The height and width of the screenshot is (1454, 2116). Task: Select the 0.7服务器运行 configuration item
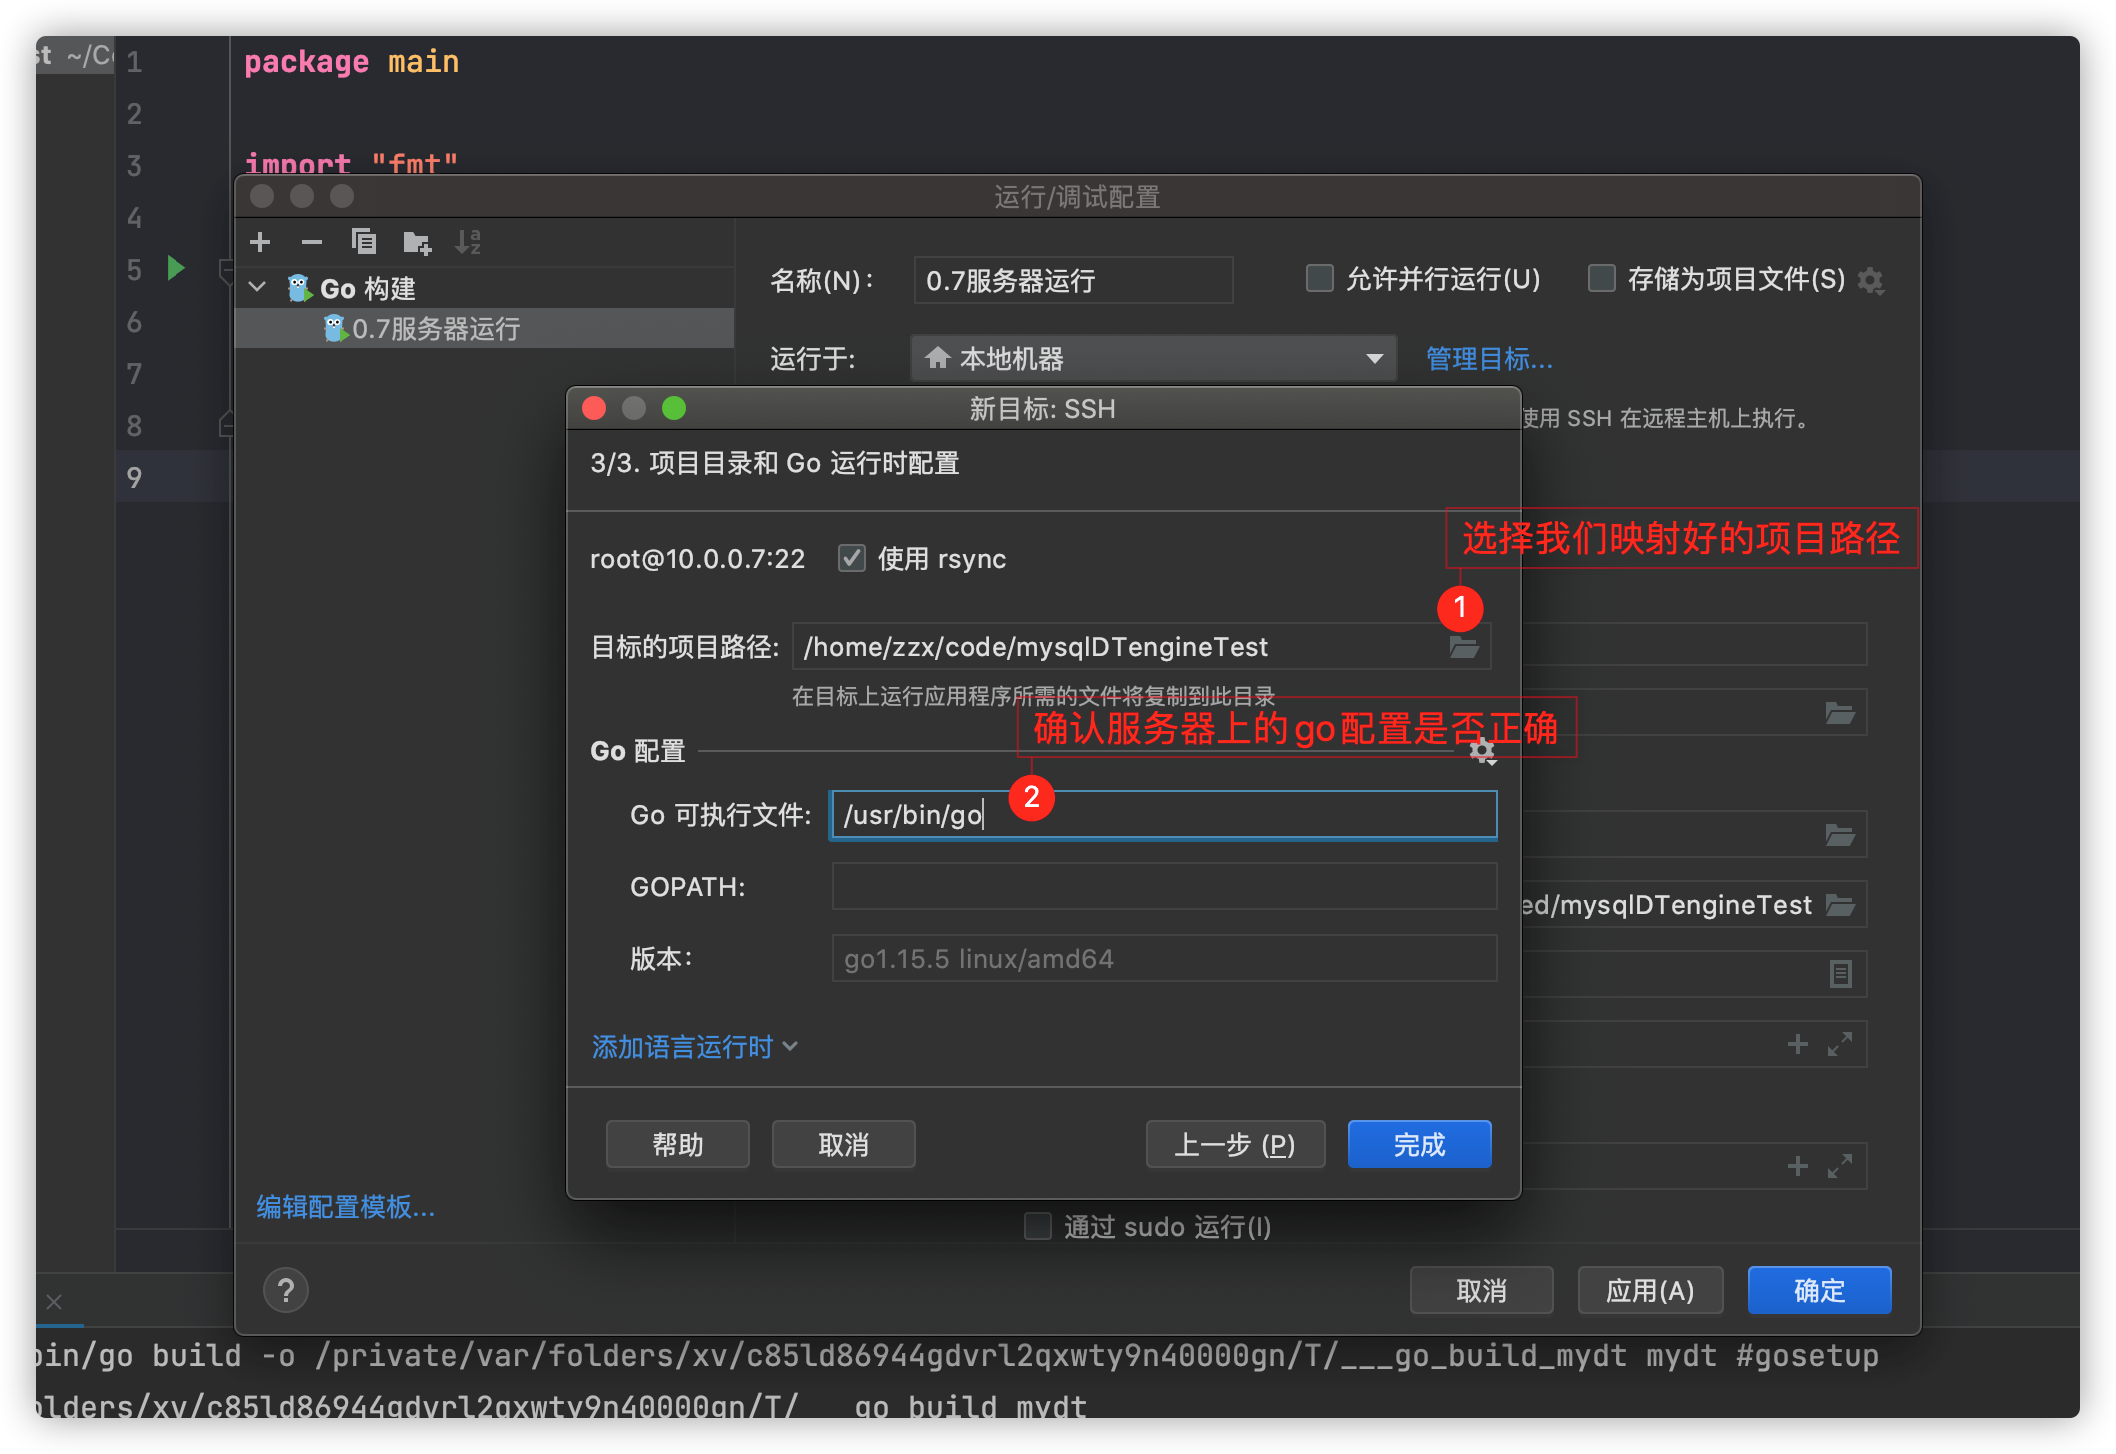(x=436, y=328)
